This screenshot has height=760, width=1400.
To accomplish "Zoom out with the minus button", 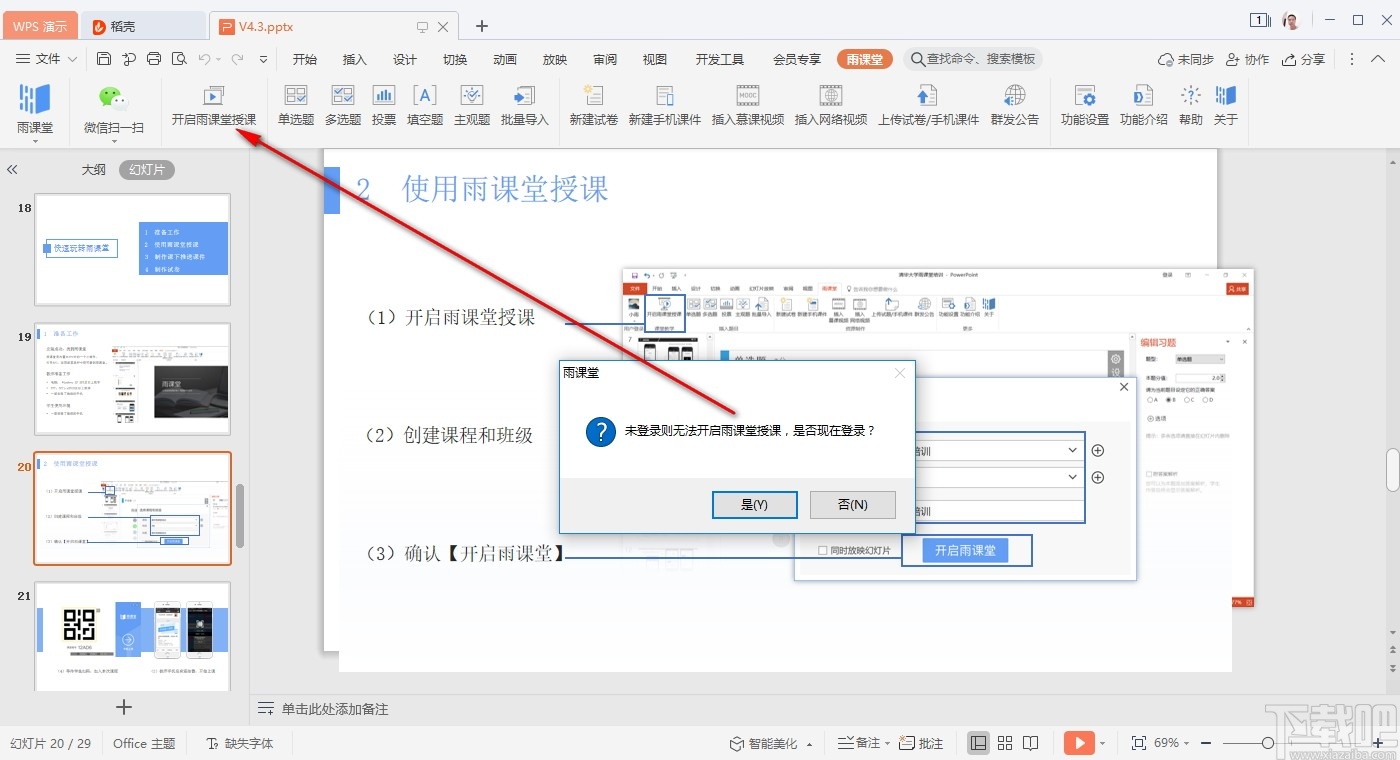I will click(x=1208, y=743).
